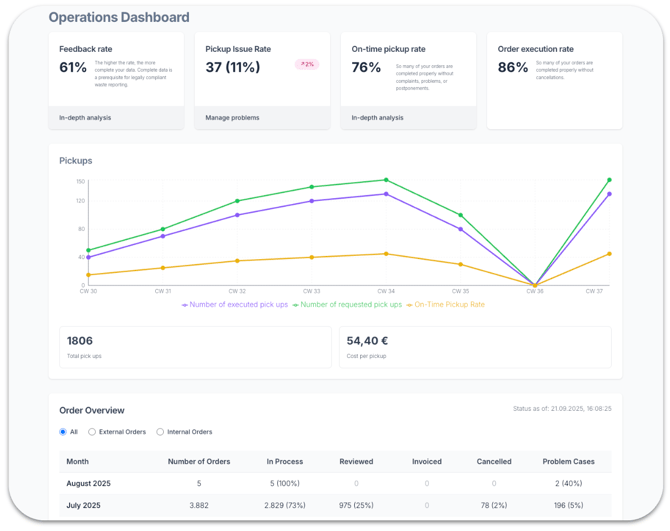
Task: Click the green data point at CW 34
Action: tap(386, 180)
